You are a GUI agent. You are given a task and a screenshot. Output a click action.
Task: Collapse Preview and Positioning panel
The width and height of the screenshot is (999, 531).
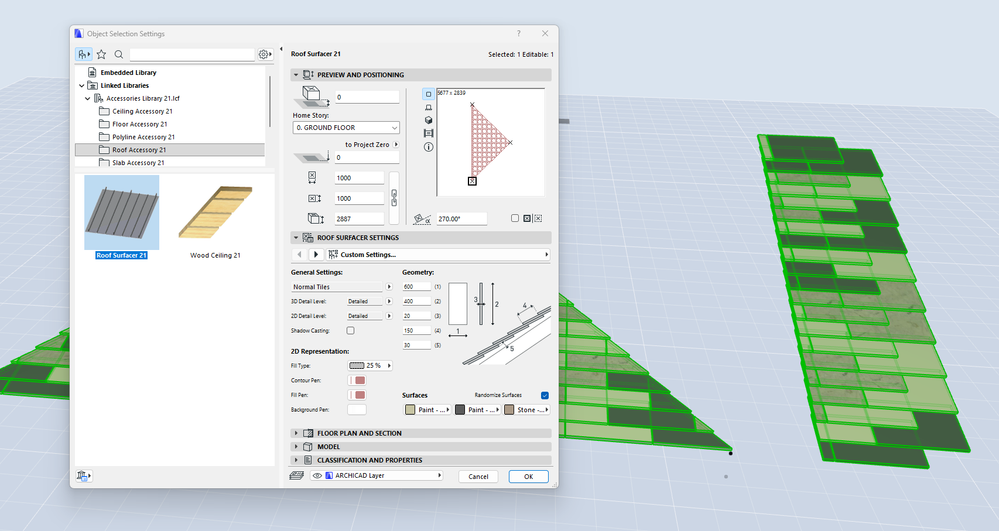click(x=296, y=75)
